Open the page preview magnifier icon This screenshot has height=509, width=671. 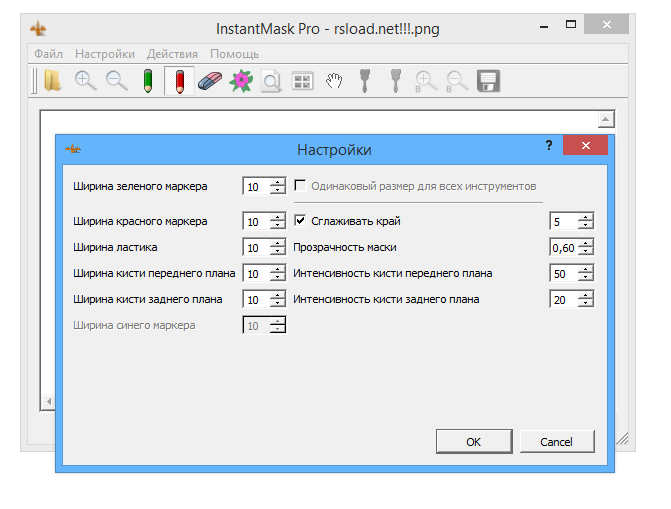271,81
